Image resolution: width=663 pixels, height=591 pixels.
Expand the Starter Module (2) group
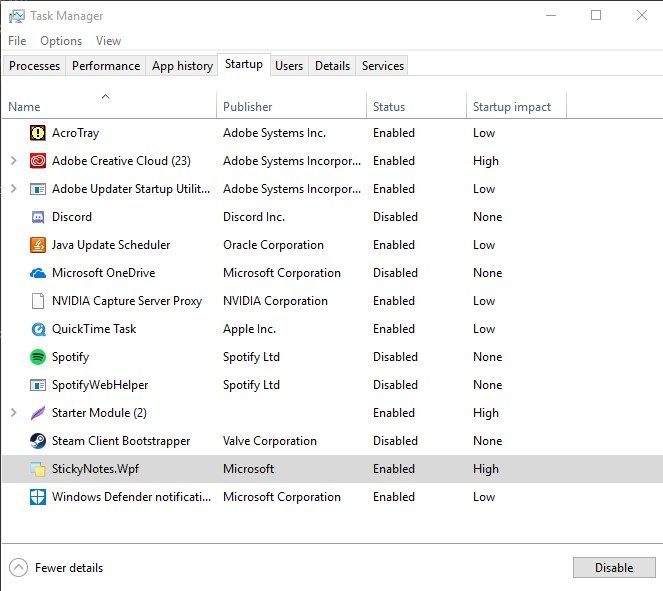(x=14, y=413)
